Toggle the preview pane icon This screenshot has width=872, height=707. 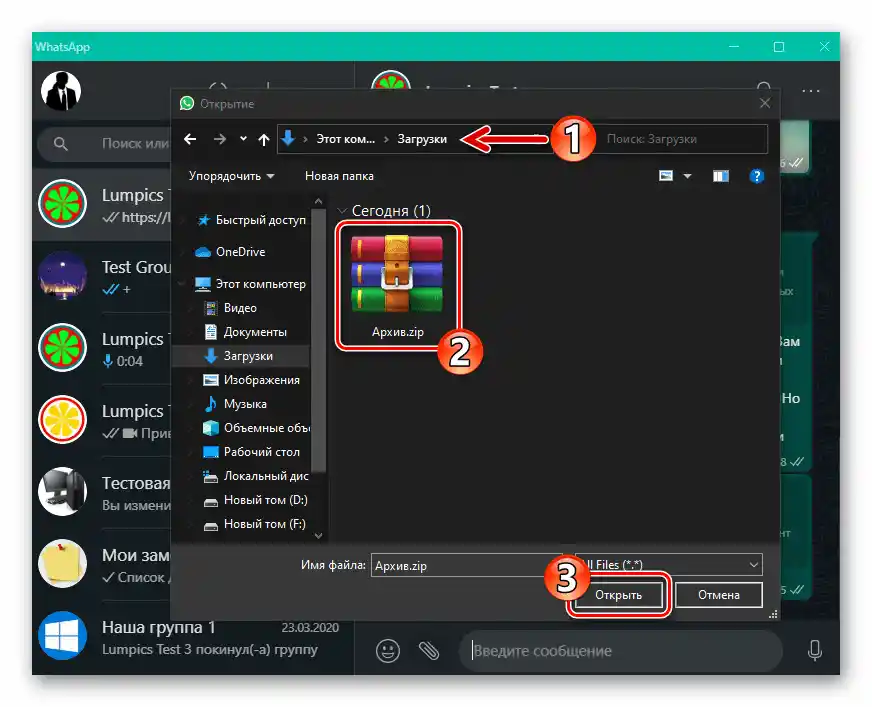[721, 176]
